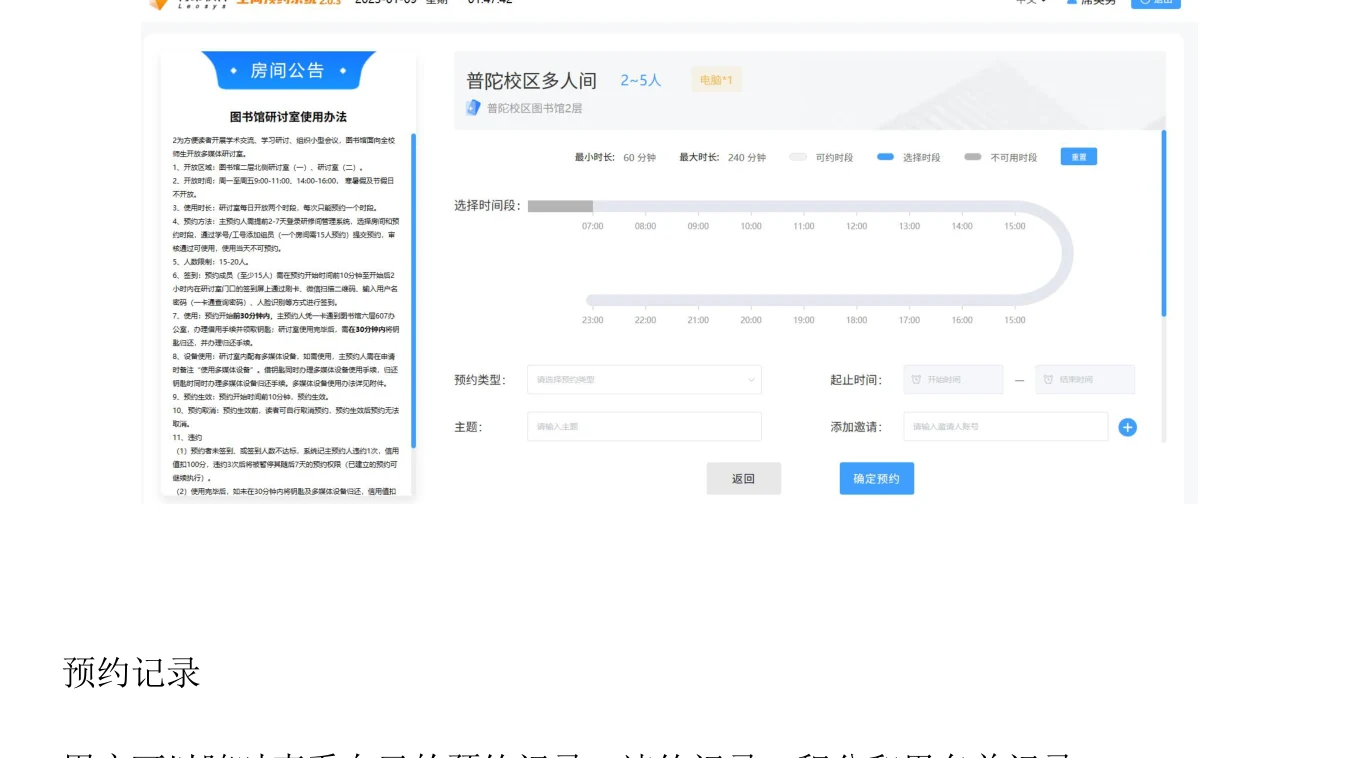Click the booking panel's right-side scrollbar

tap(1163, 223)
